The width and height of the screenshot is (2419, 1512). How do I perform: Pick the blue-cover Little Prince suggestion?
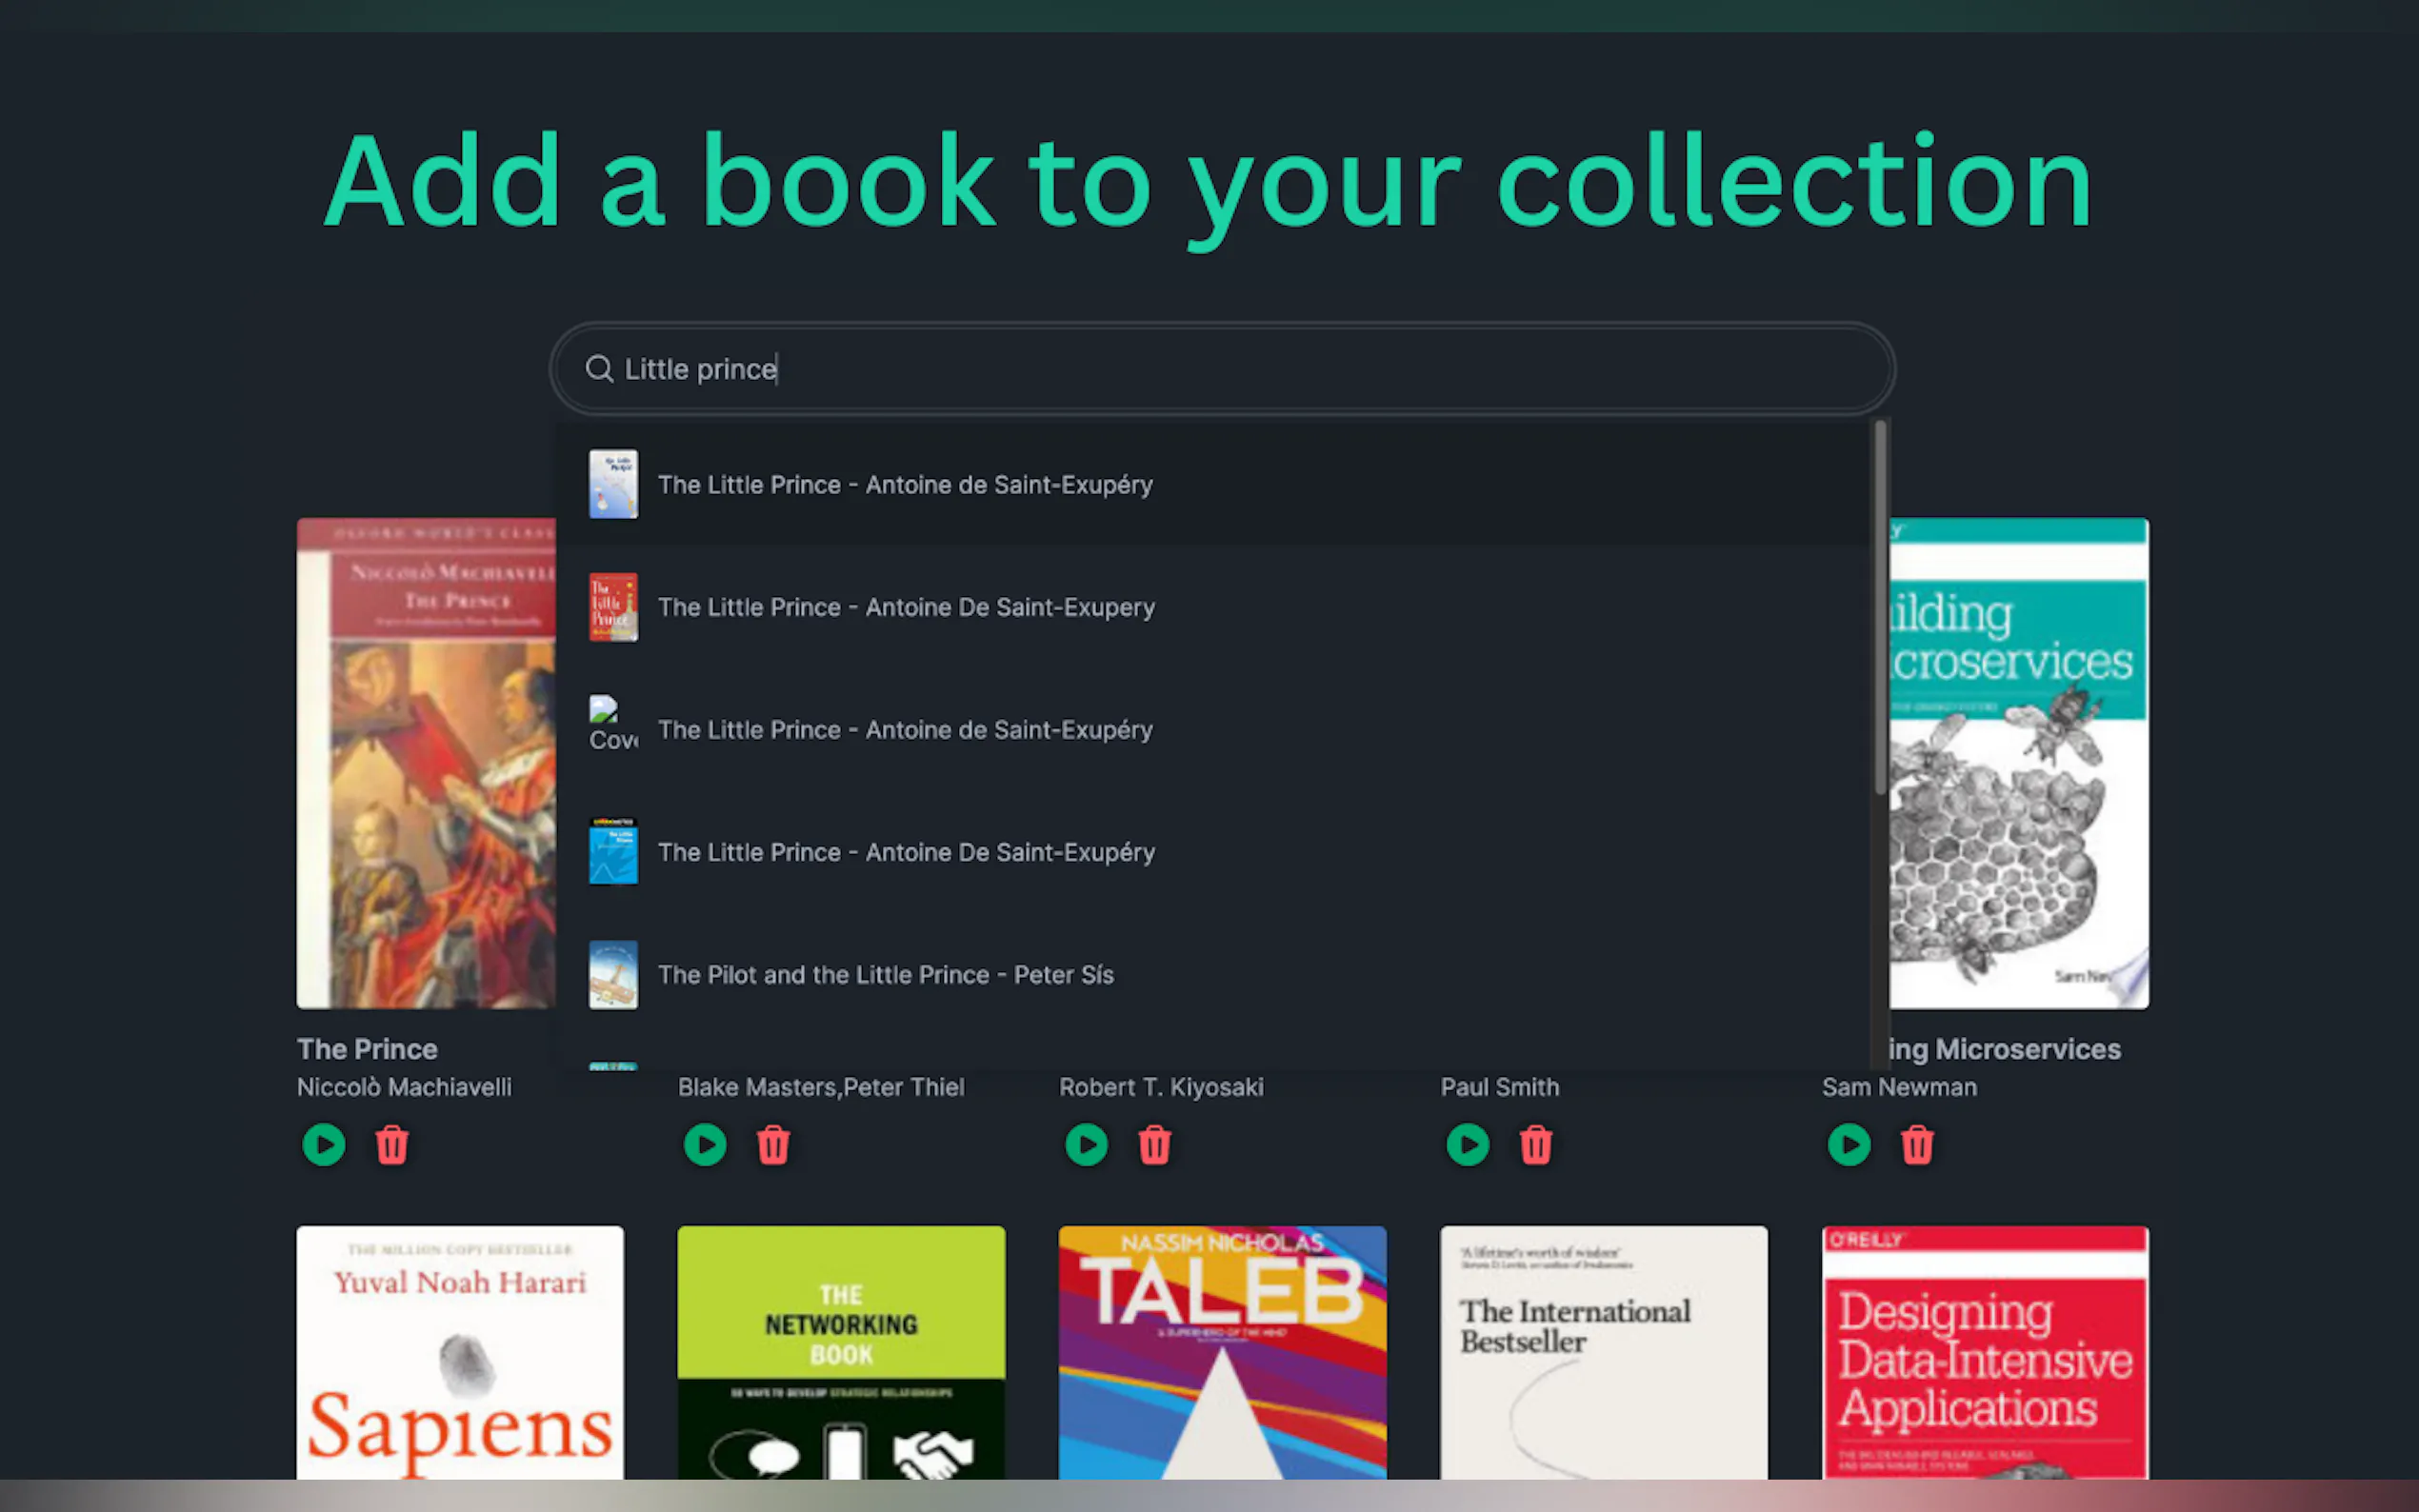click(905, 853)
